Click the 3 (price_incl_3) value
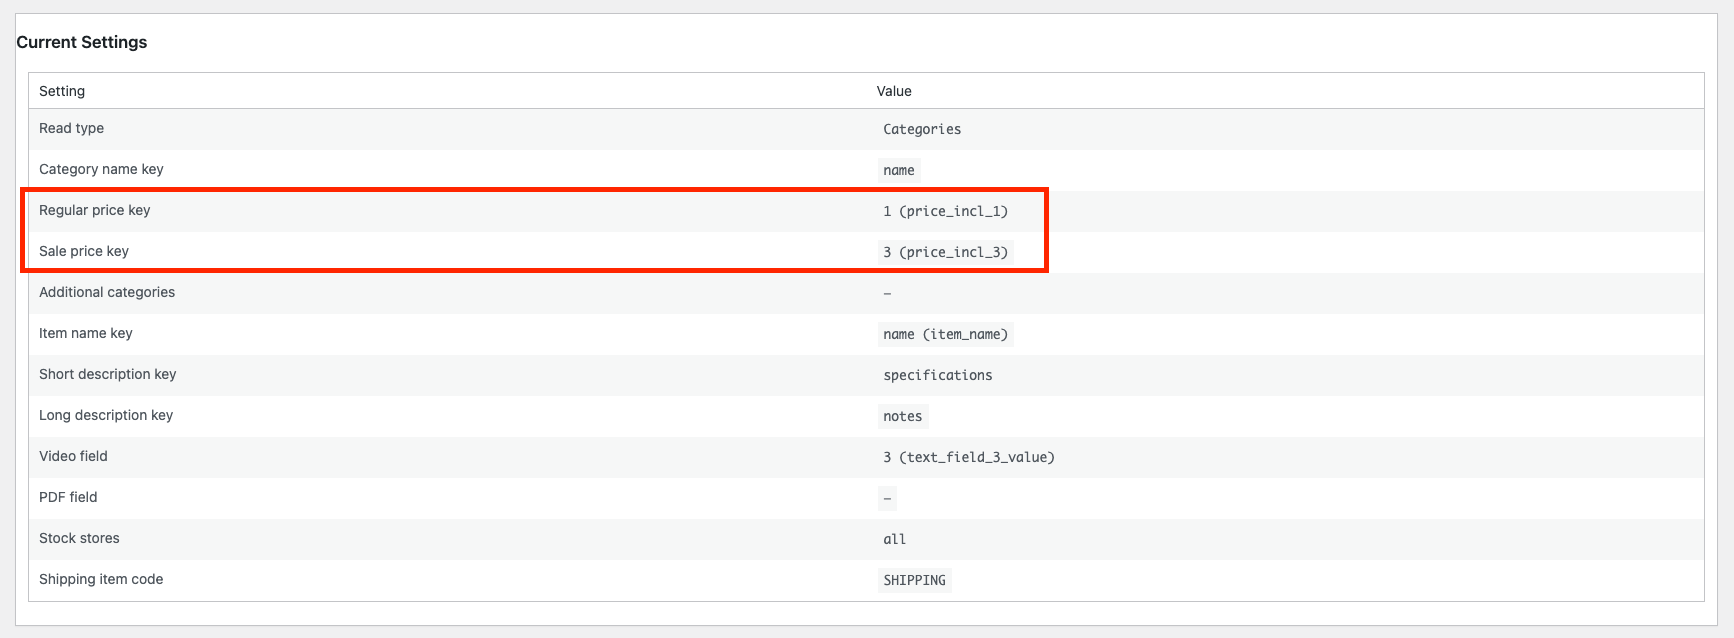 pos(945,252)
